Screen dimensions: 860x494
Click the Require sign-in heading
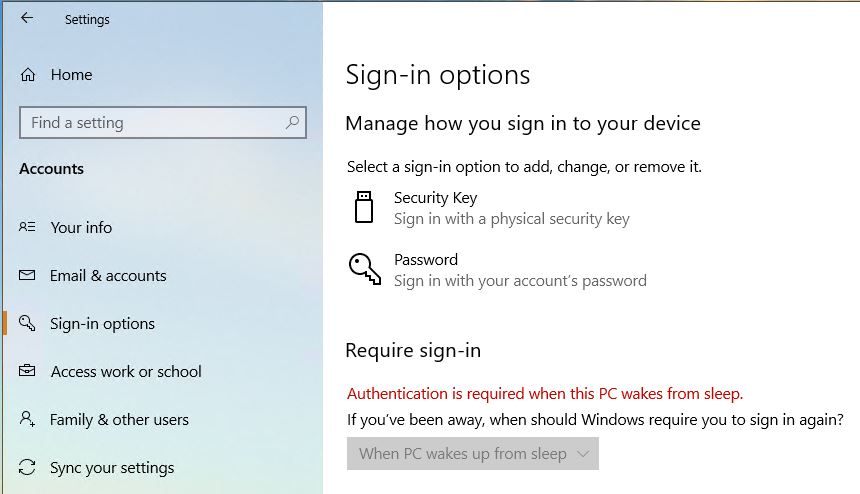click(413, 350)
